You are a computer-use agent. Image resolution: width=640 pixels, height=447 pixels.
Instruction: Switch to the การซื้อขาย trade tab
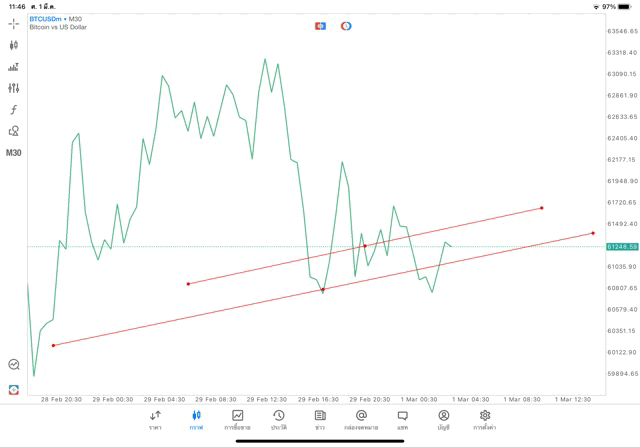pyautogui.click(x=237, y=420)
